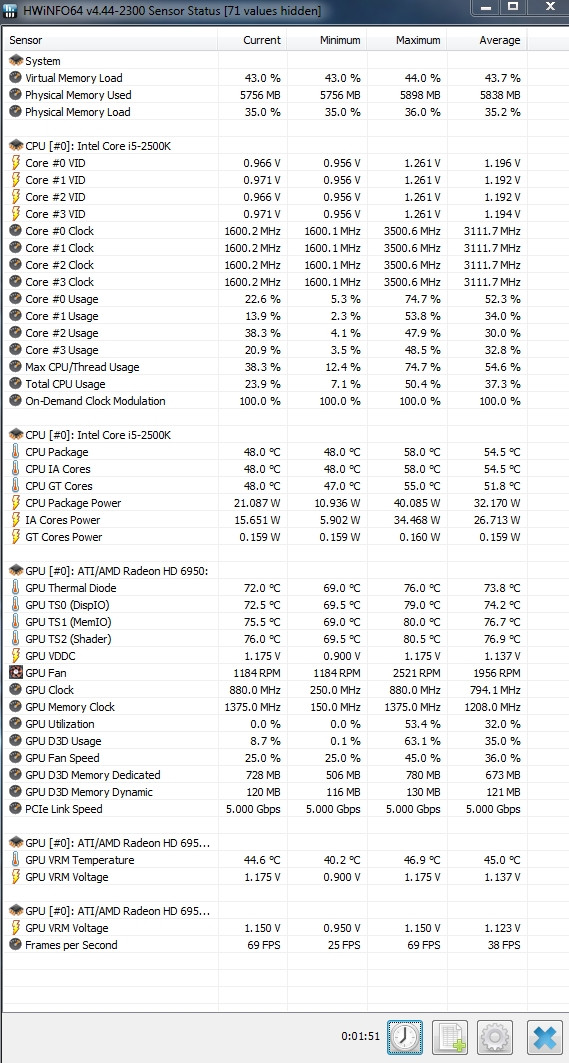Open the logging file with plus icon
The image size is (569, 1063).
pos(450,1037)
